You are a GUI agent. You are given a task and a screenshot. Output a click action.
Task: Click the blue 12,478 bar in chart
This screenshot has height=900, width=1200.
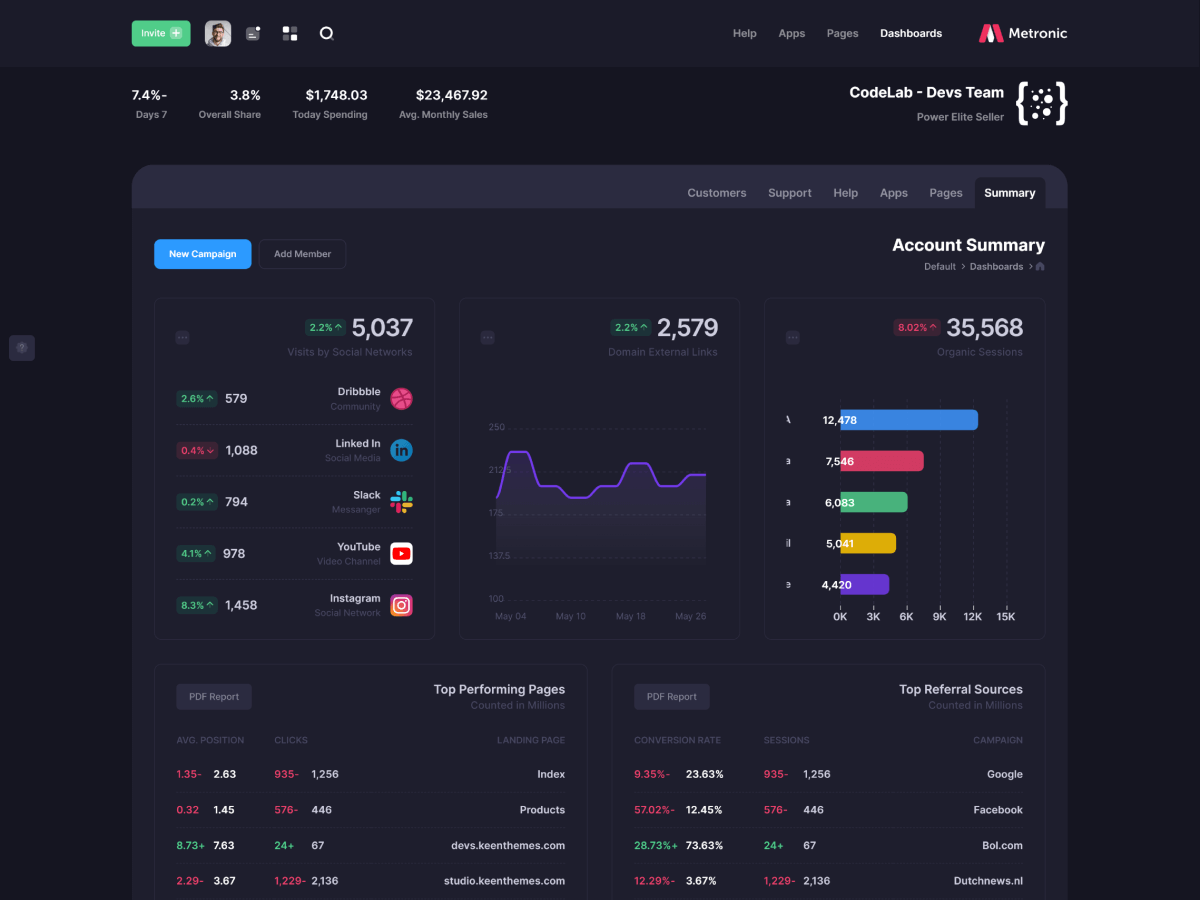[x=908, y=420]
